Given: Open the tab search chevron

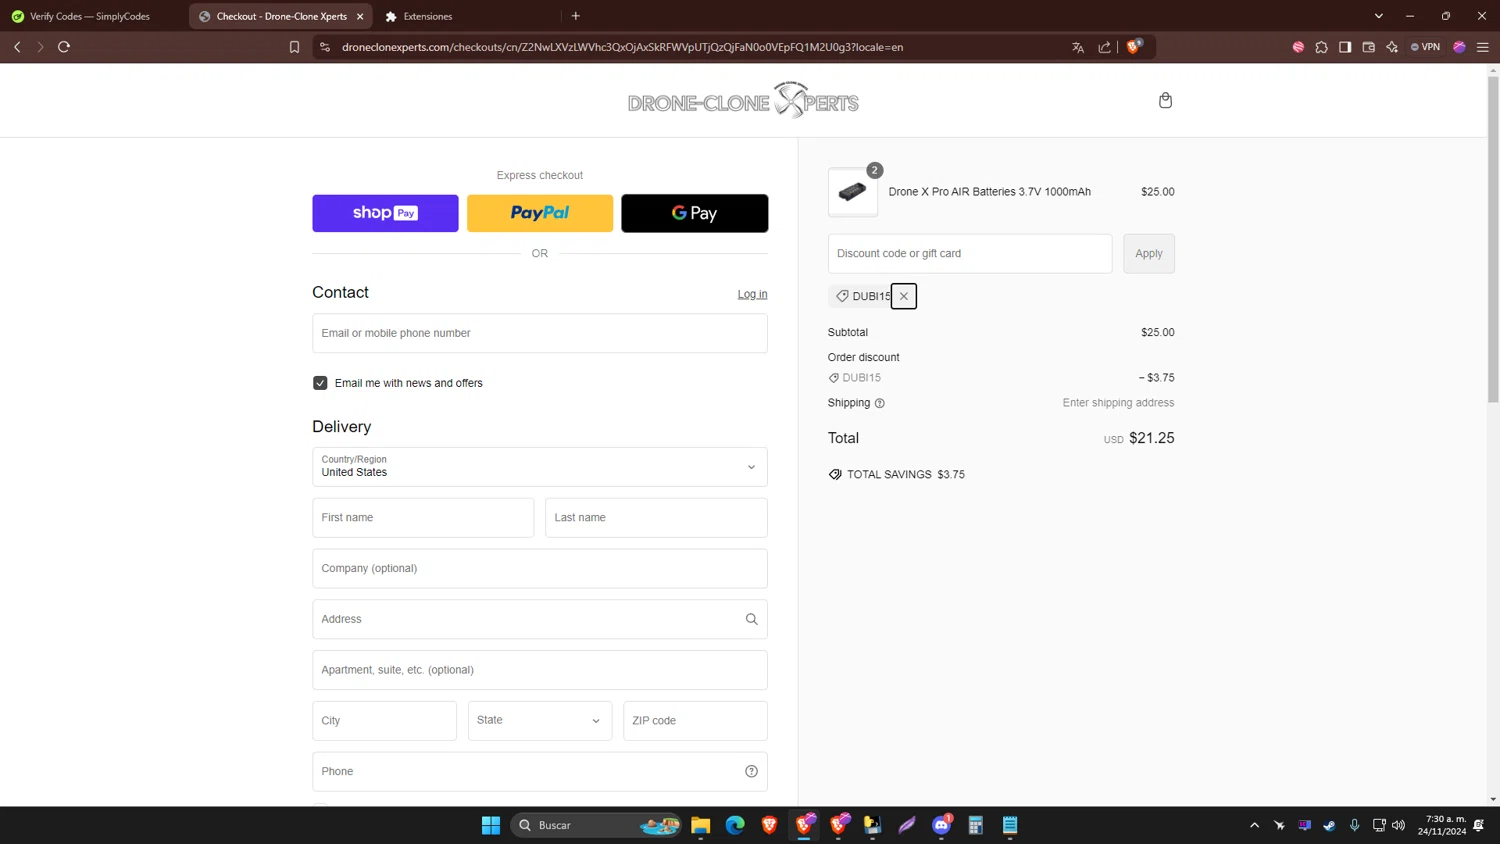Looking at the screenshot, I should (1379, 16).
